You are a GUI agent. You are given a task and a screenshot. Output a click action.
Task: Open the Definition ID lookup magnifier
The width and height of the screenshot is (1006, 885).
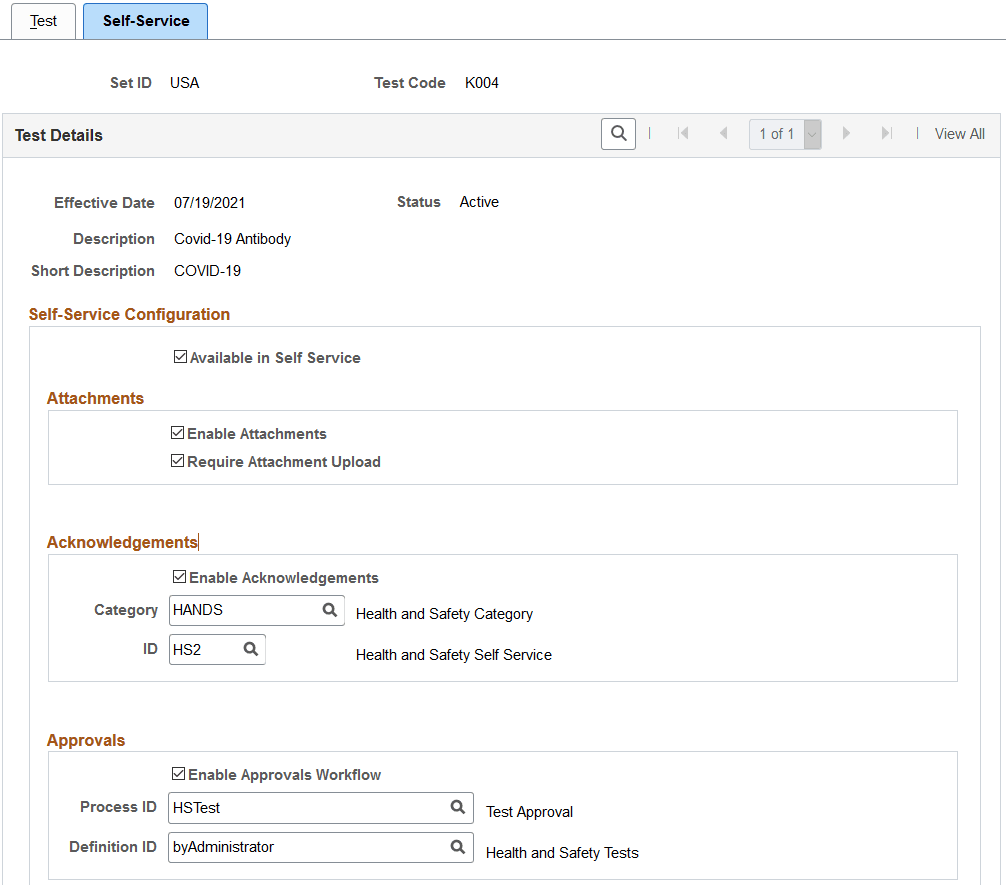pos(458,846)
